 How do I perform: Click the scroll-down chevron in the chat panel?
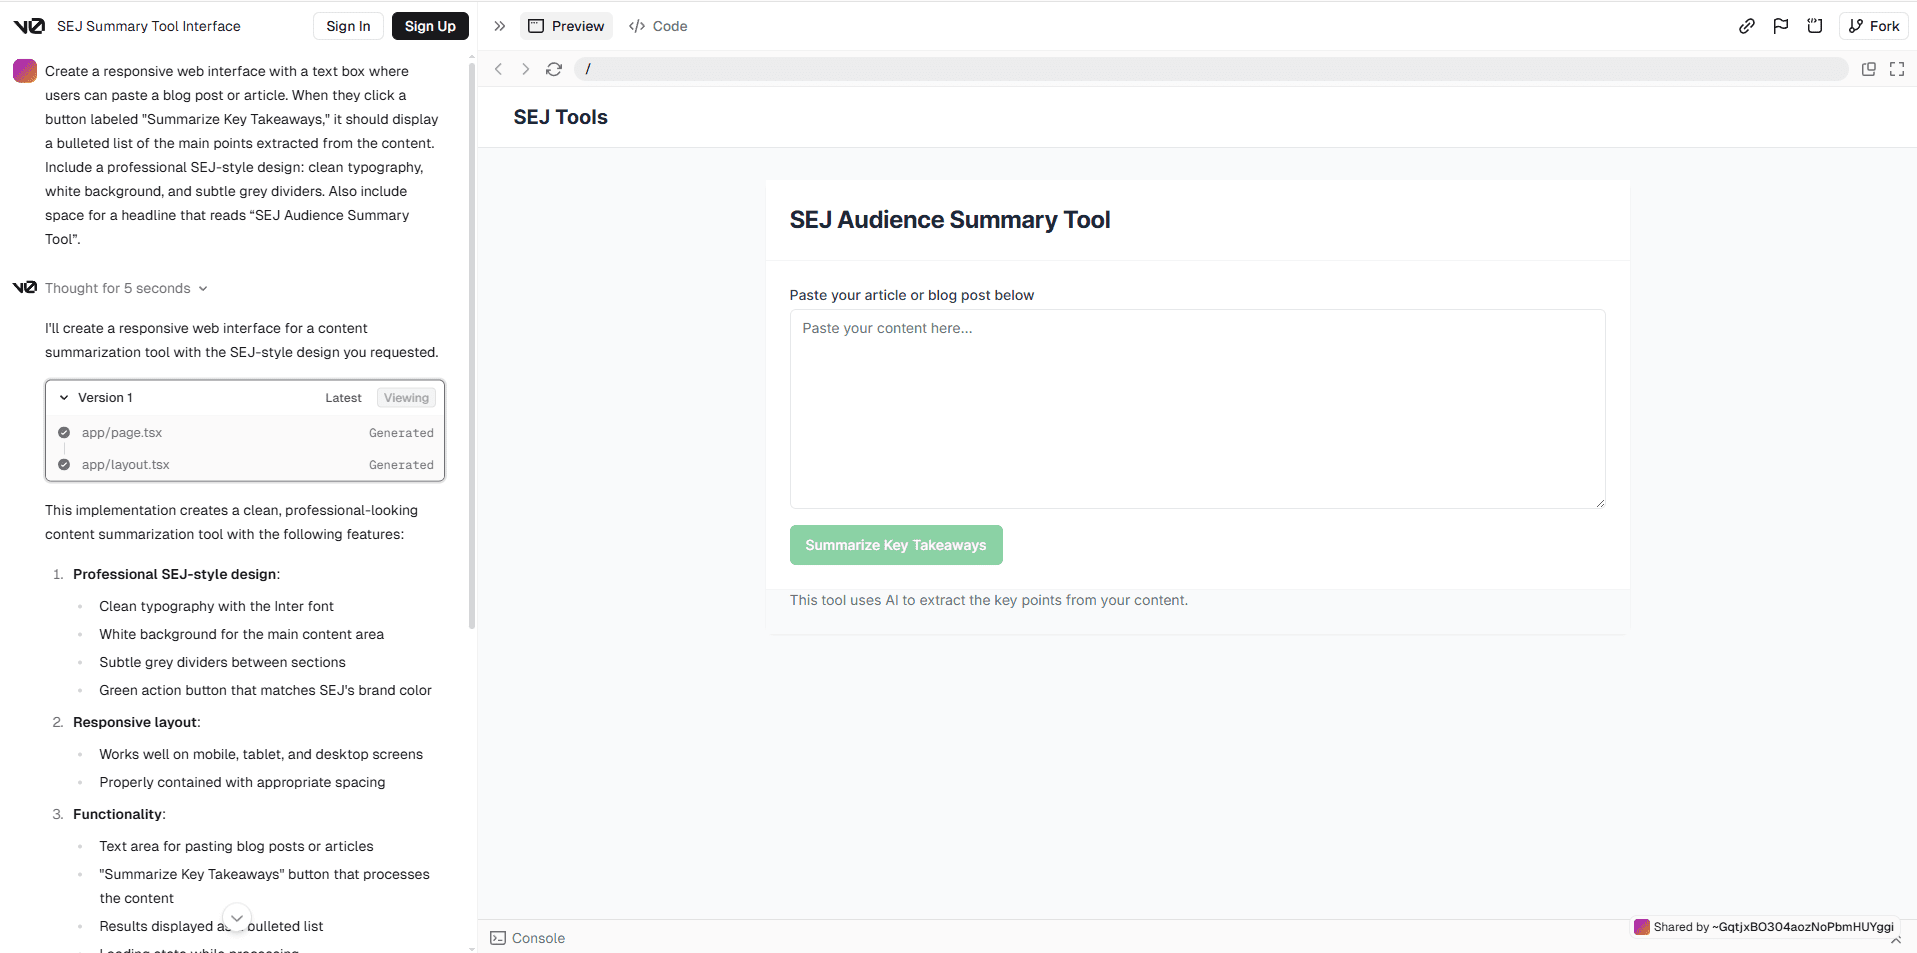tap(237, 917)
